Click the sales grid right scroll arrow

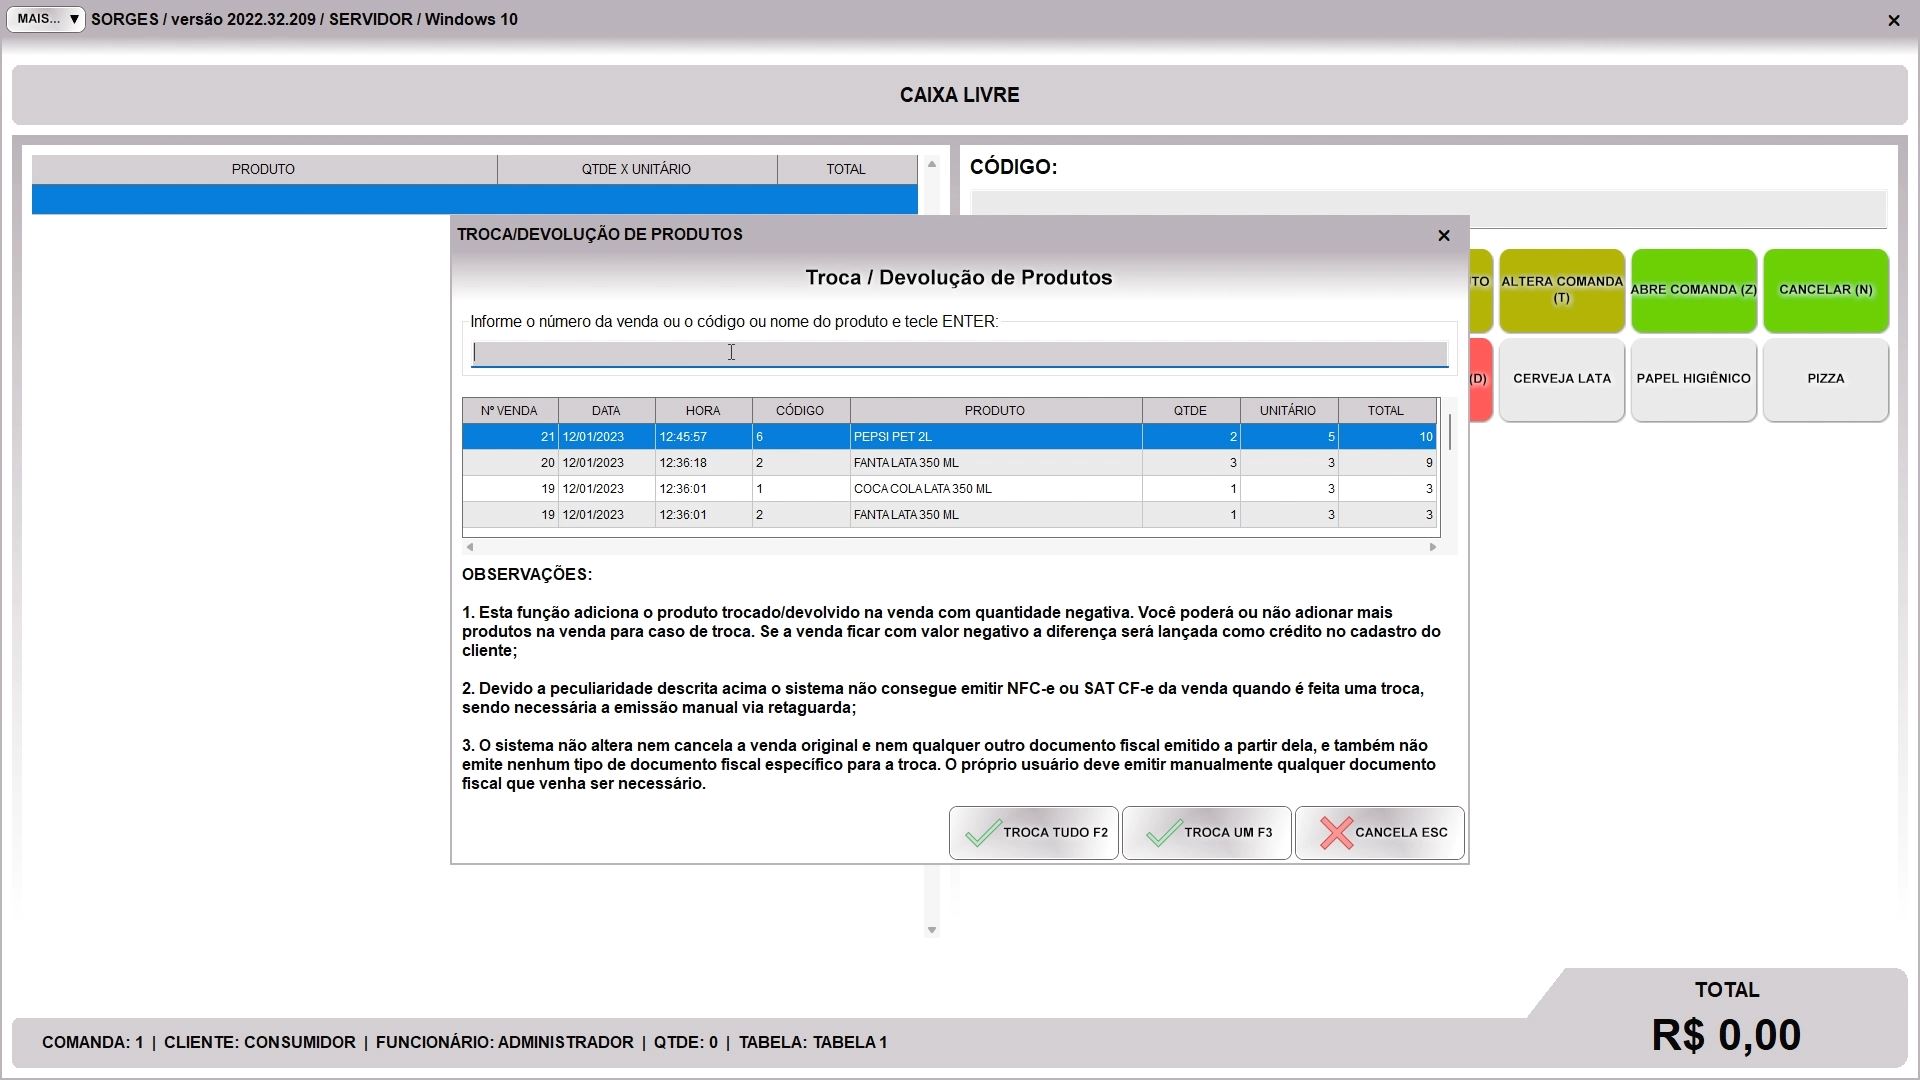(x=1433, y=547)
